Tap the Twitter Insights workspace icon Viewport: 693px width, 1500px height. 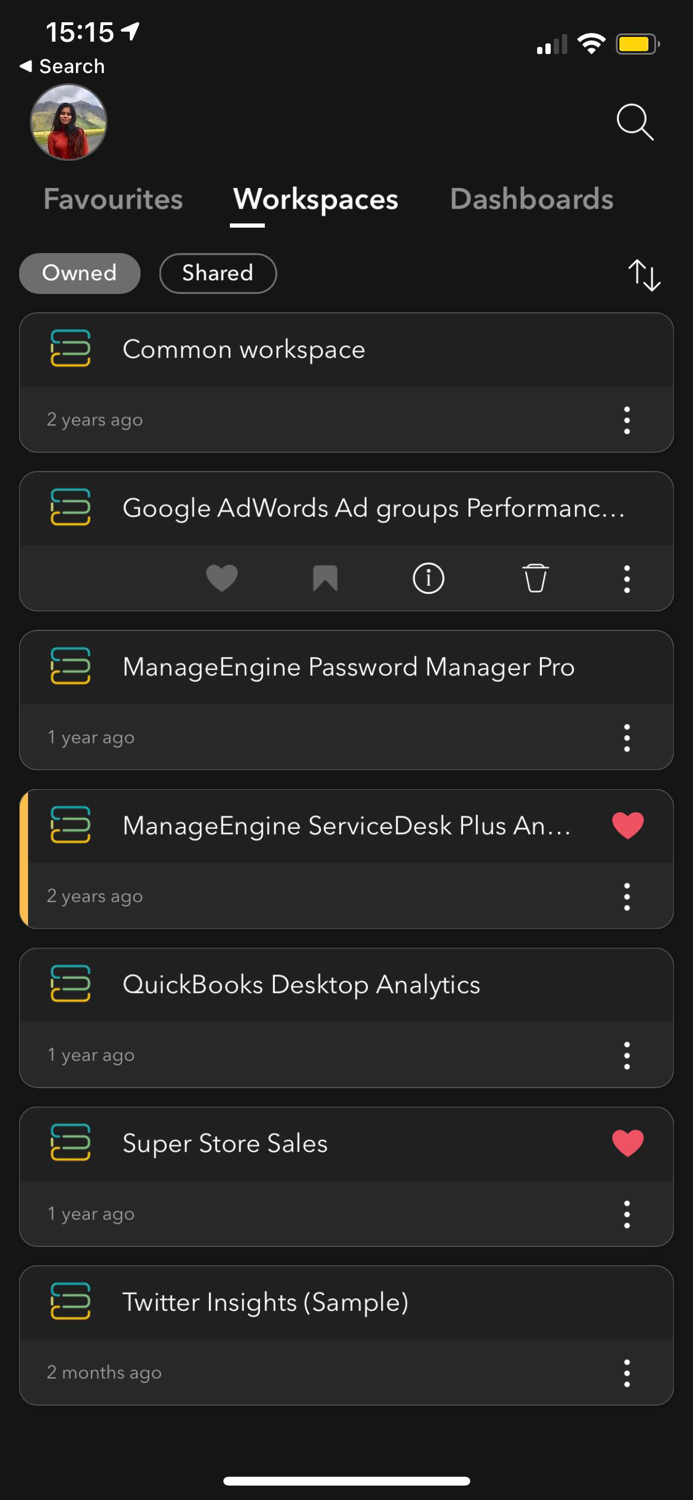[x=70, y=1302]
